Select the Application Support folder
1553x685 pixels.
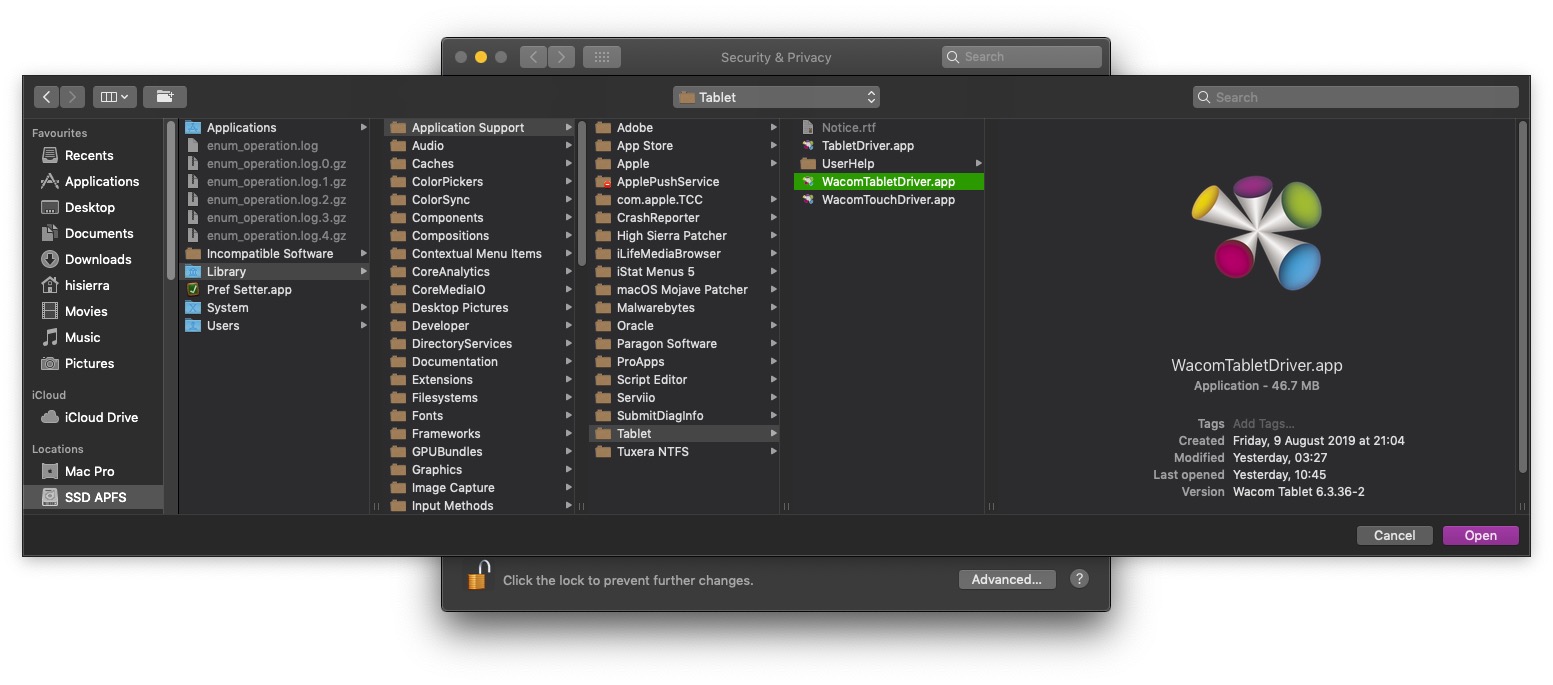point(479,127)
